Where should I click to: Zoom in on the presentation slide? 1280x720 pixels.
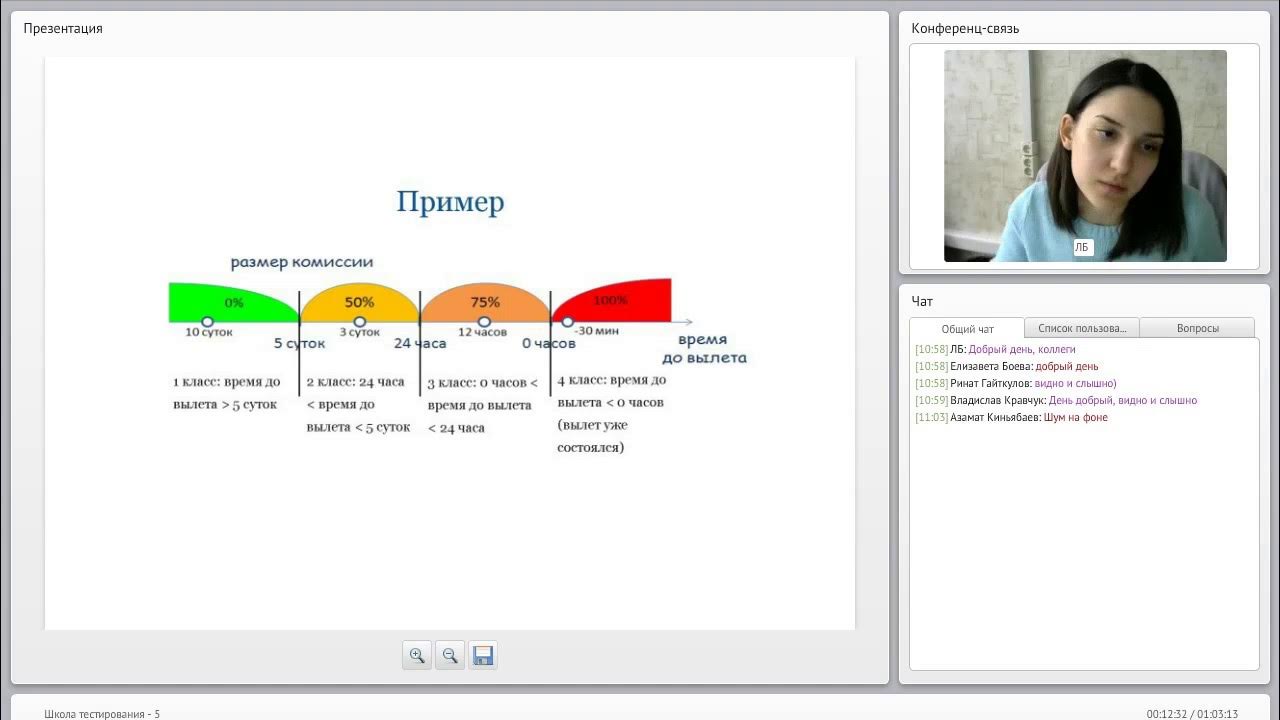[417, 656]
